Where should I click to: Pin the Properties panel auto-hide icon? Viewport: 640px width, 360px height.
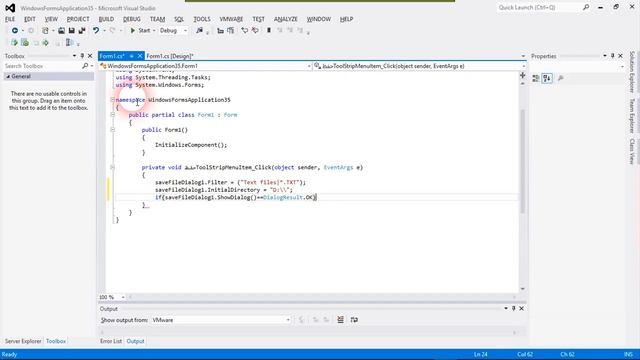[613, 56]
